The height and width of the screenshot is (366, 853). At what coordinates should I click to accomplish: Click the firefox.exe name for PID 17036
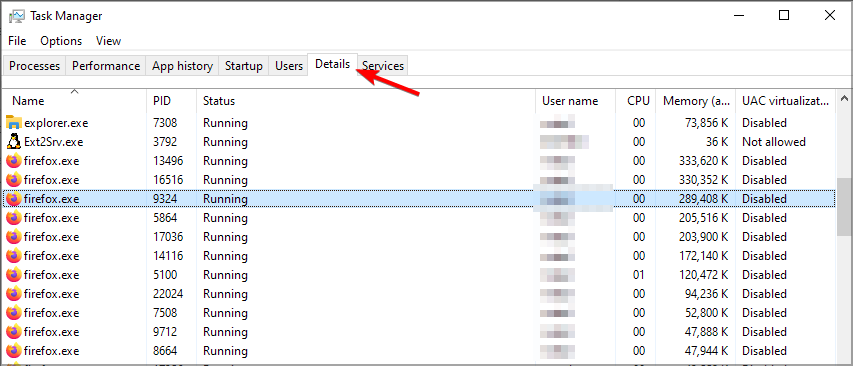(52, 237)
